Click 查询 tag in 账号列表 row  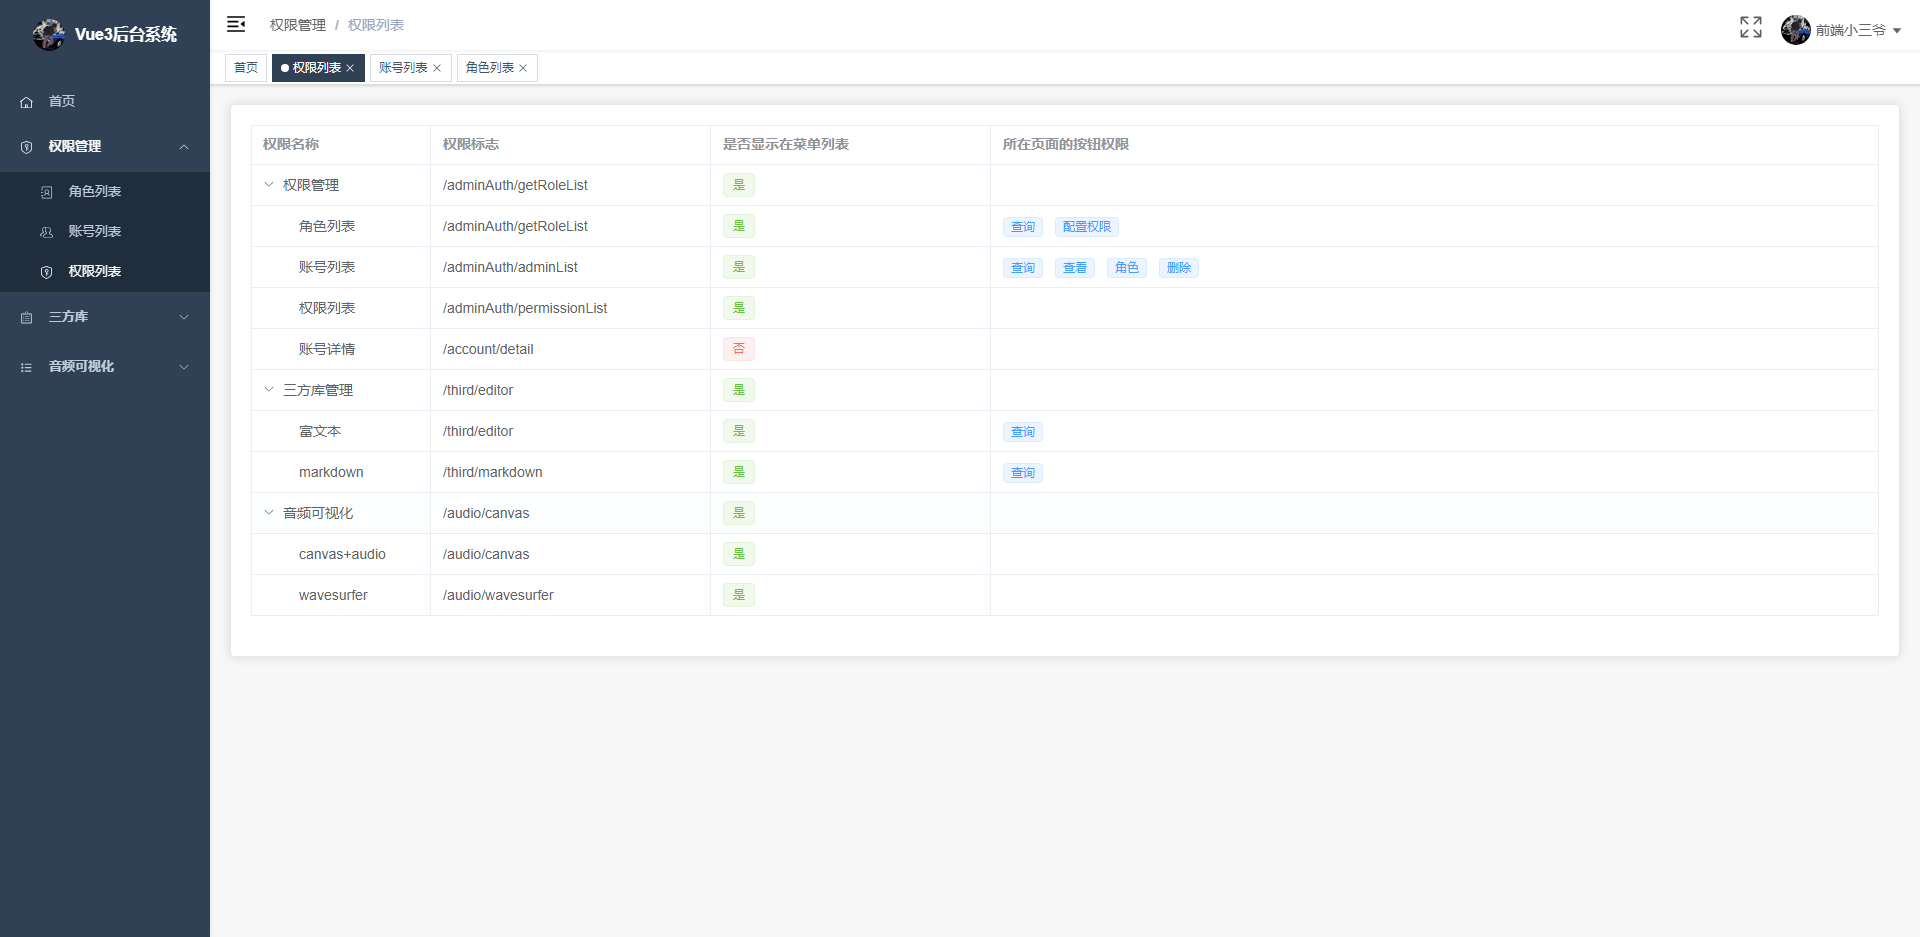[1023, 268]
